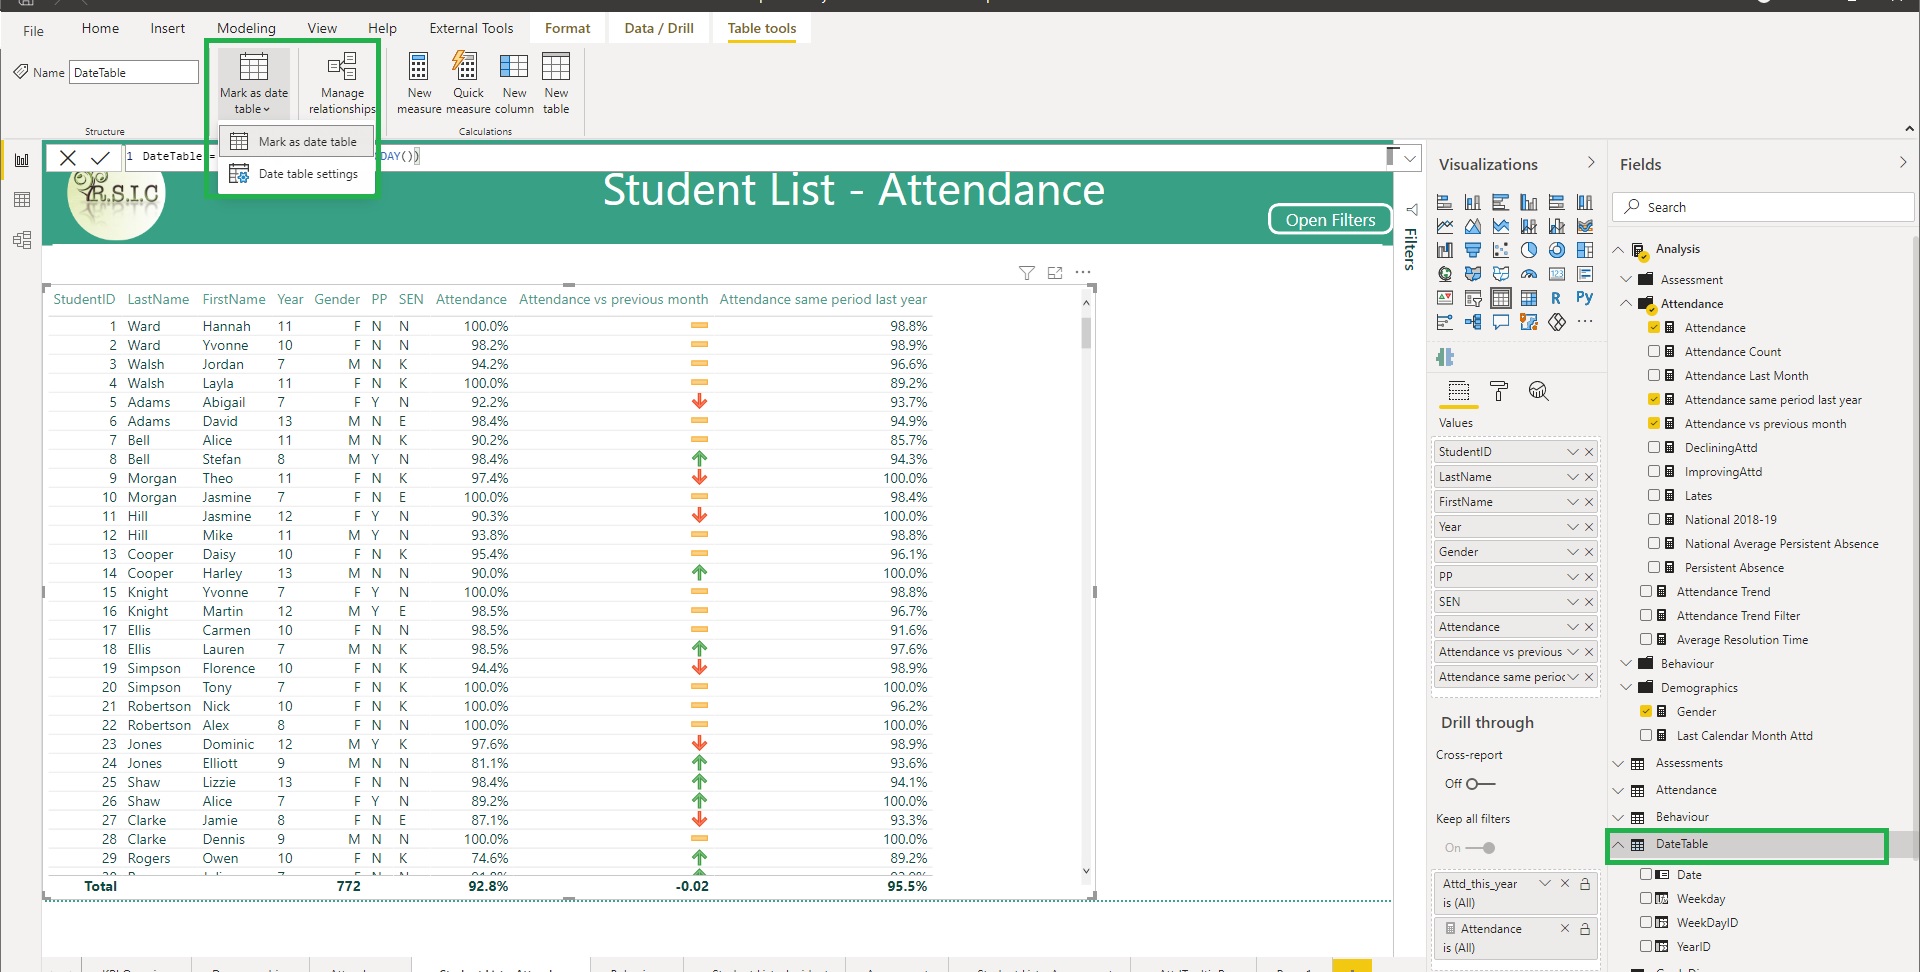Collapse the Analysis table in Fields
The image size is (1920, 972).
click(x=1618, y=249)
